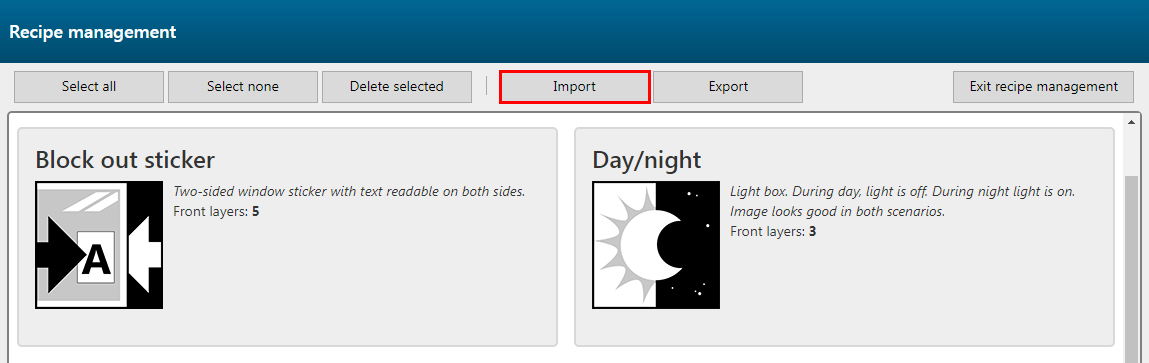Open the Import recipe dialog

(574, 87)
